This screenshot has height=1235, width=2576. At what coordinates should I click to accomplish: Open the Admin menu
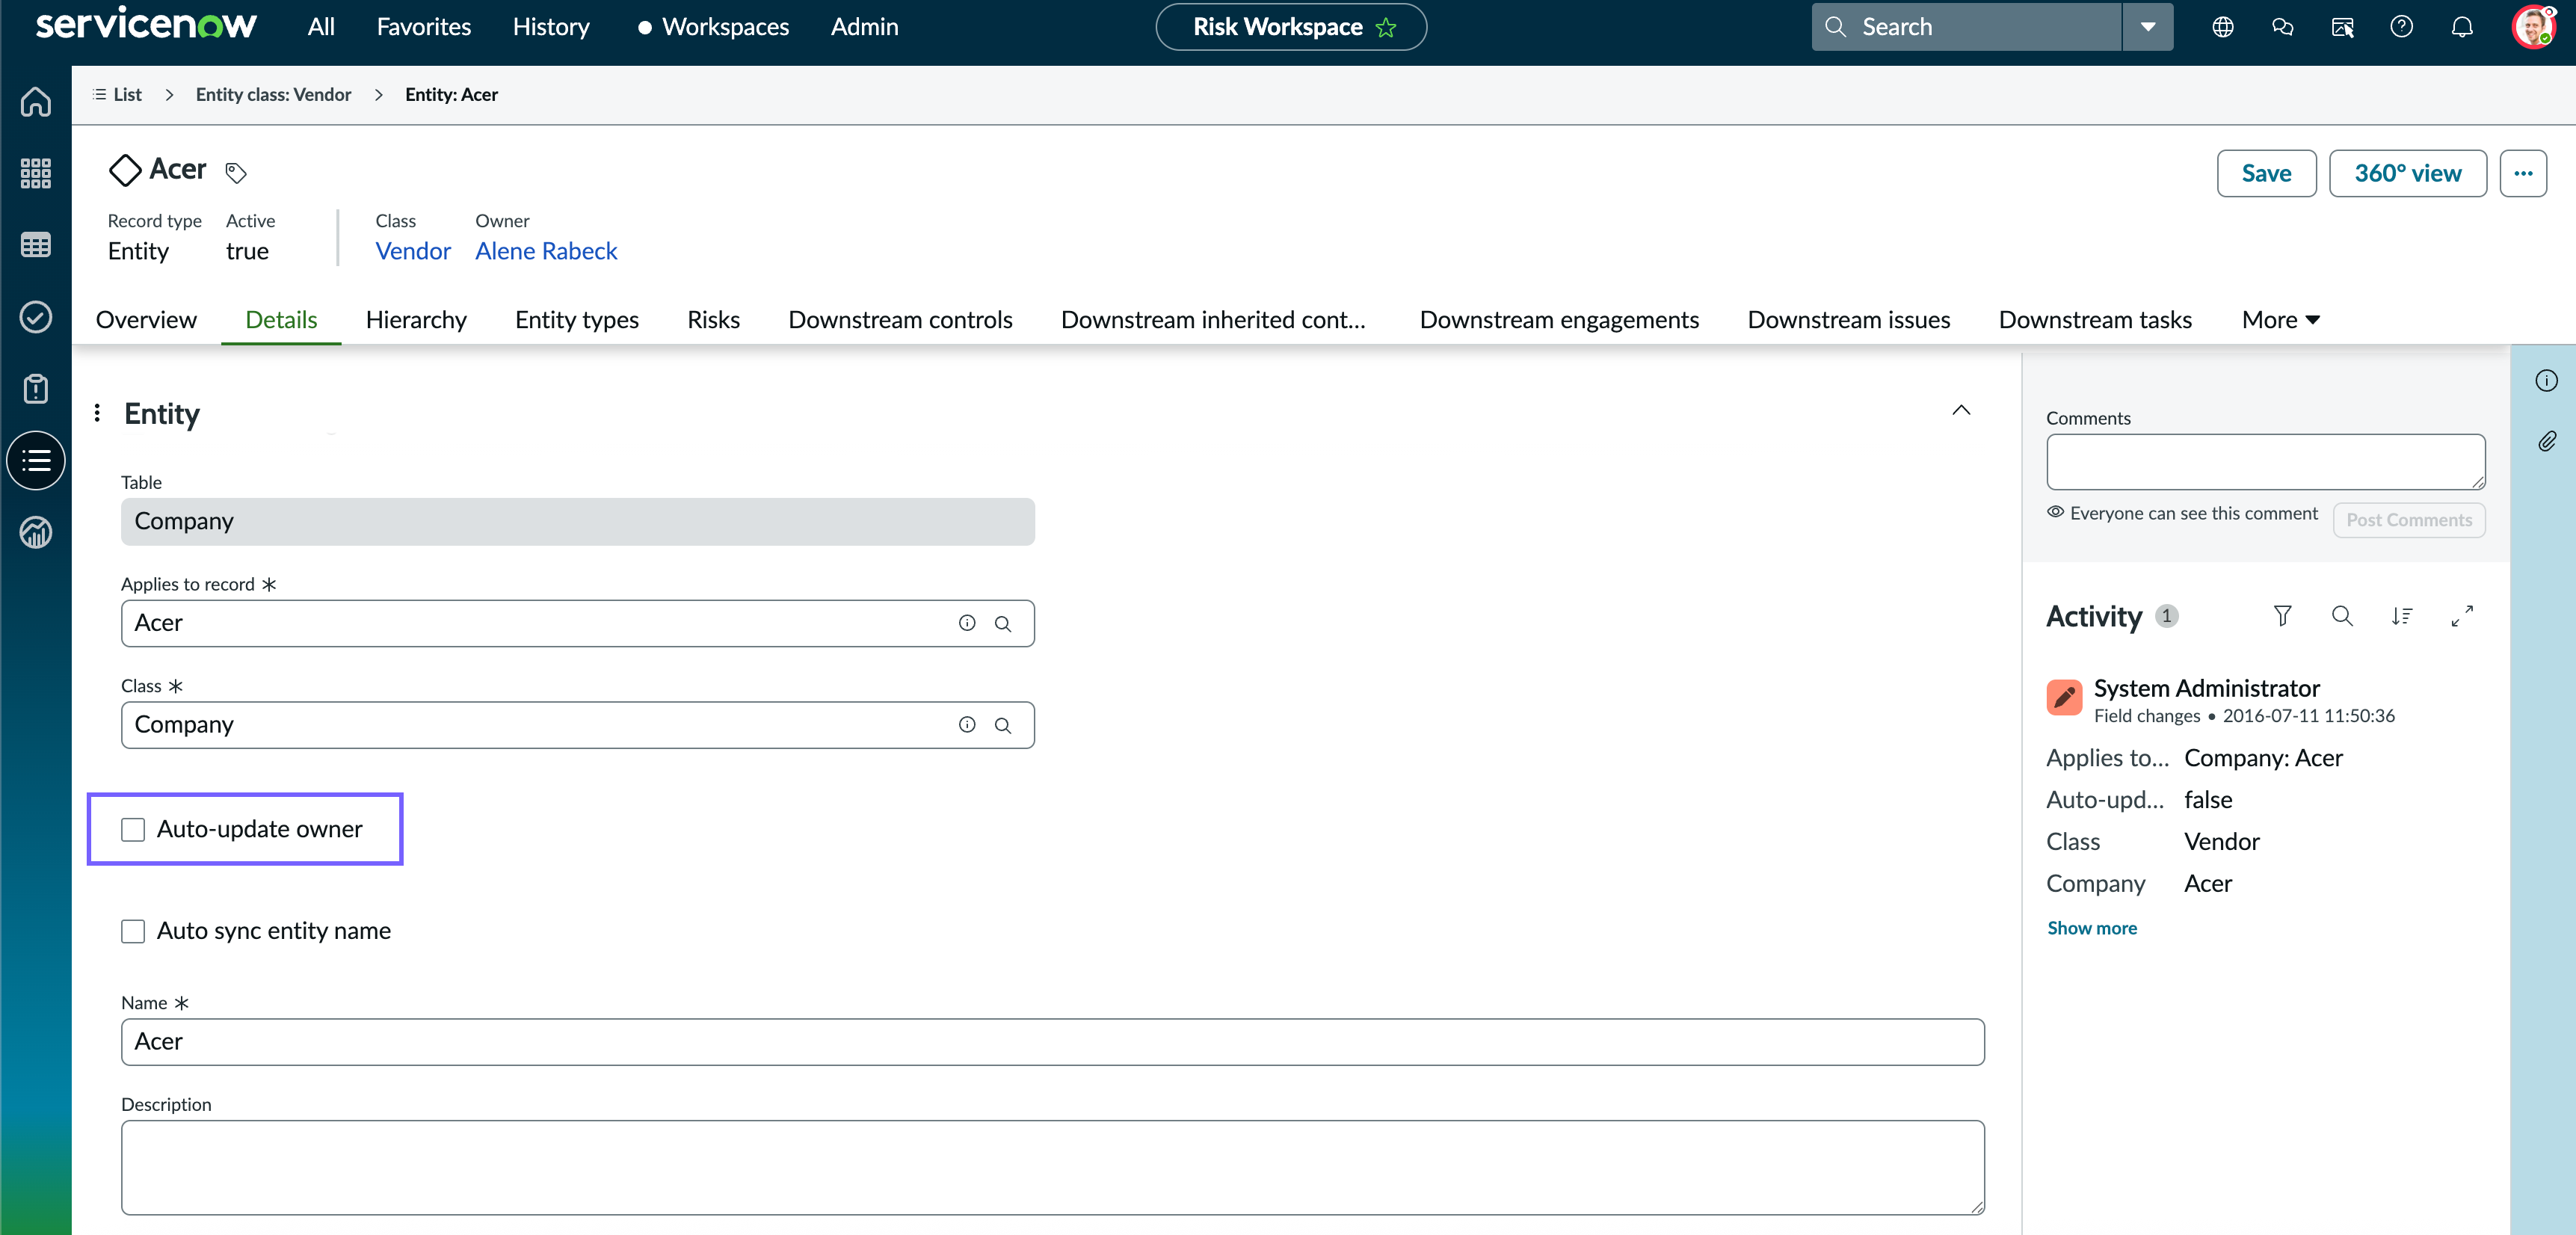point(864,27)
